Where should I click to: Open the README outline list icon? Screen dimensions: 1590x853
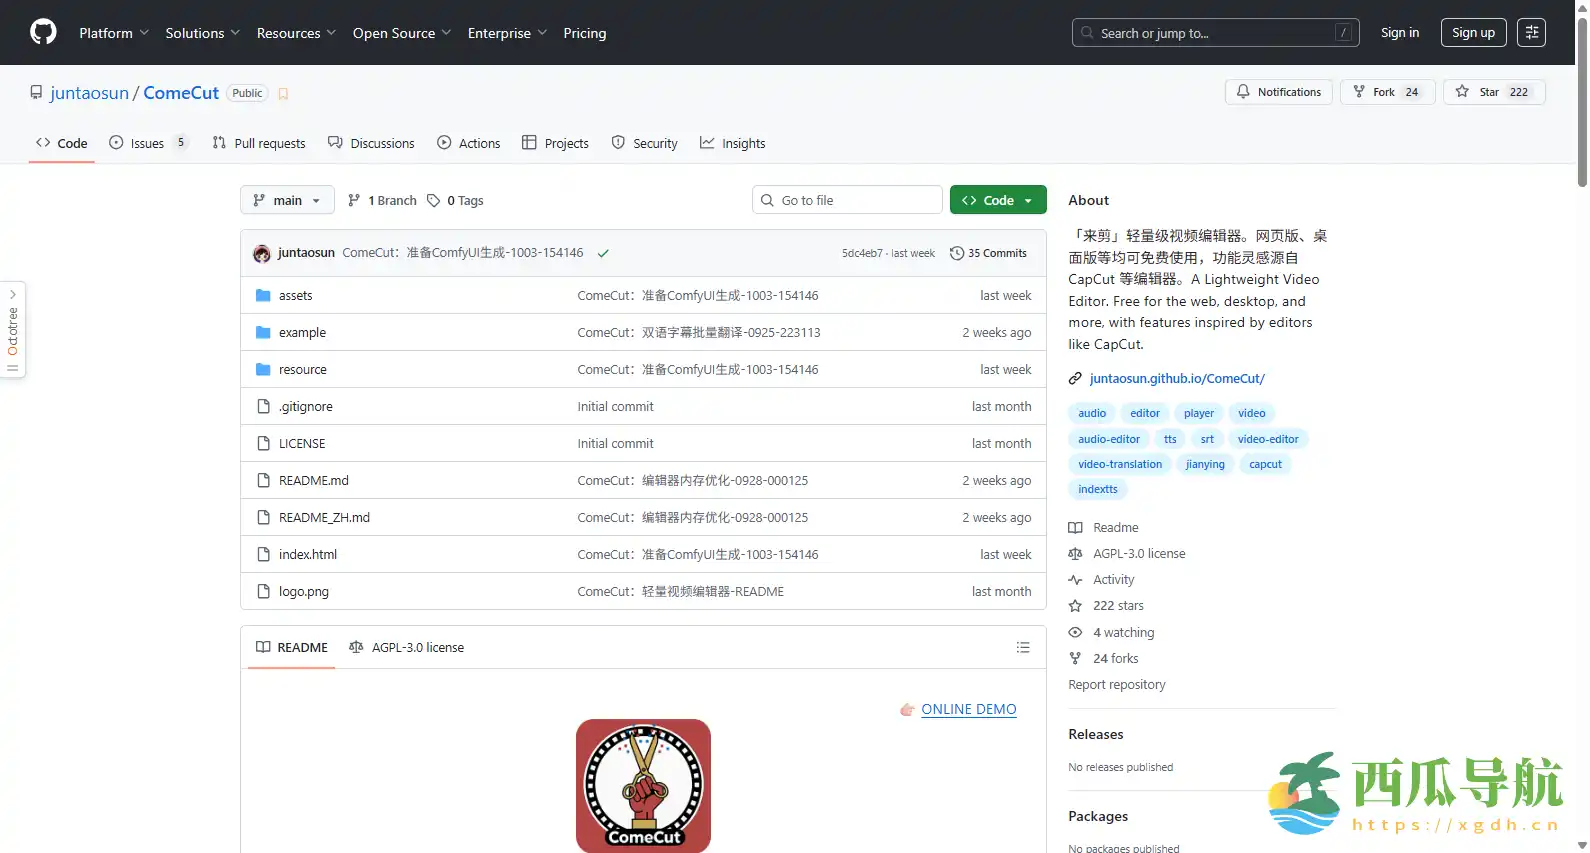1022,648
